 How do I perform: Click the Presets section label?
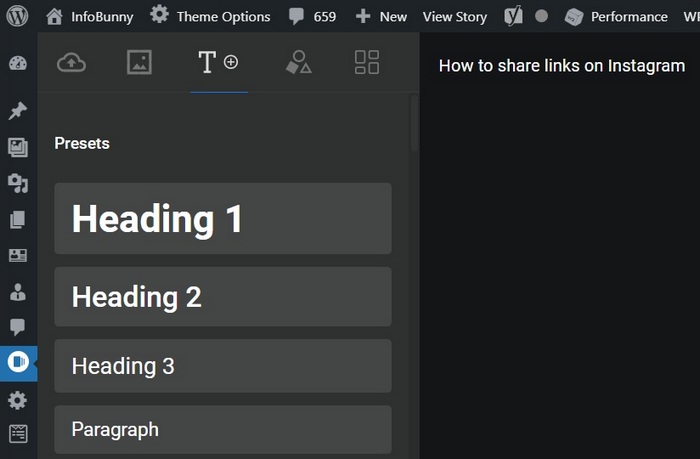pyautogui.click(x=82, y=143)
